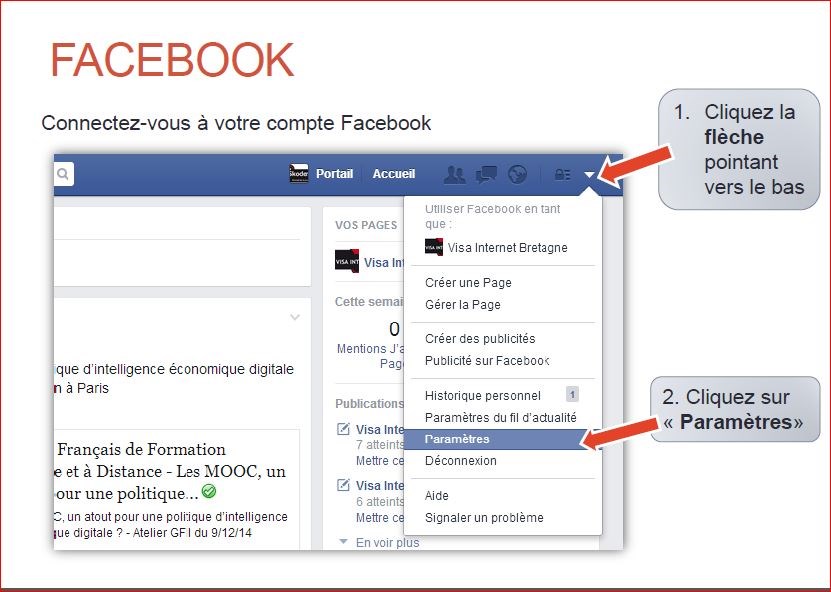Click the search magnifier icon
The width and height of the screenshot is (831, 592).
click(63, 174)
